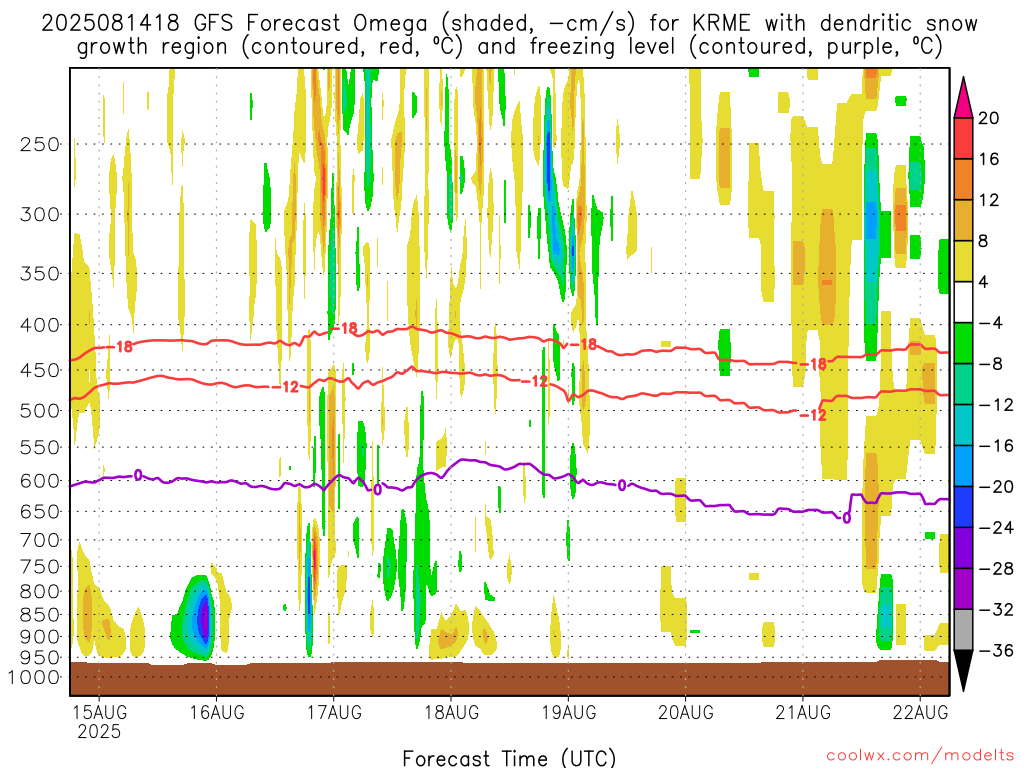Click the 300 pressure level label
Image resolution: width=1024 pixels, height=768 pixels.
(x=40, y=214)
